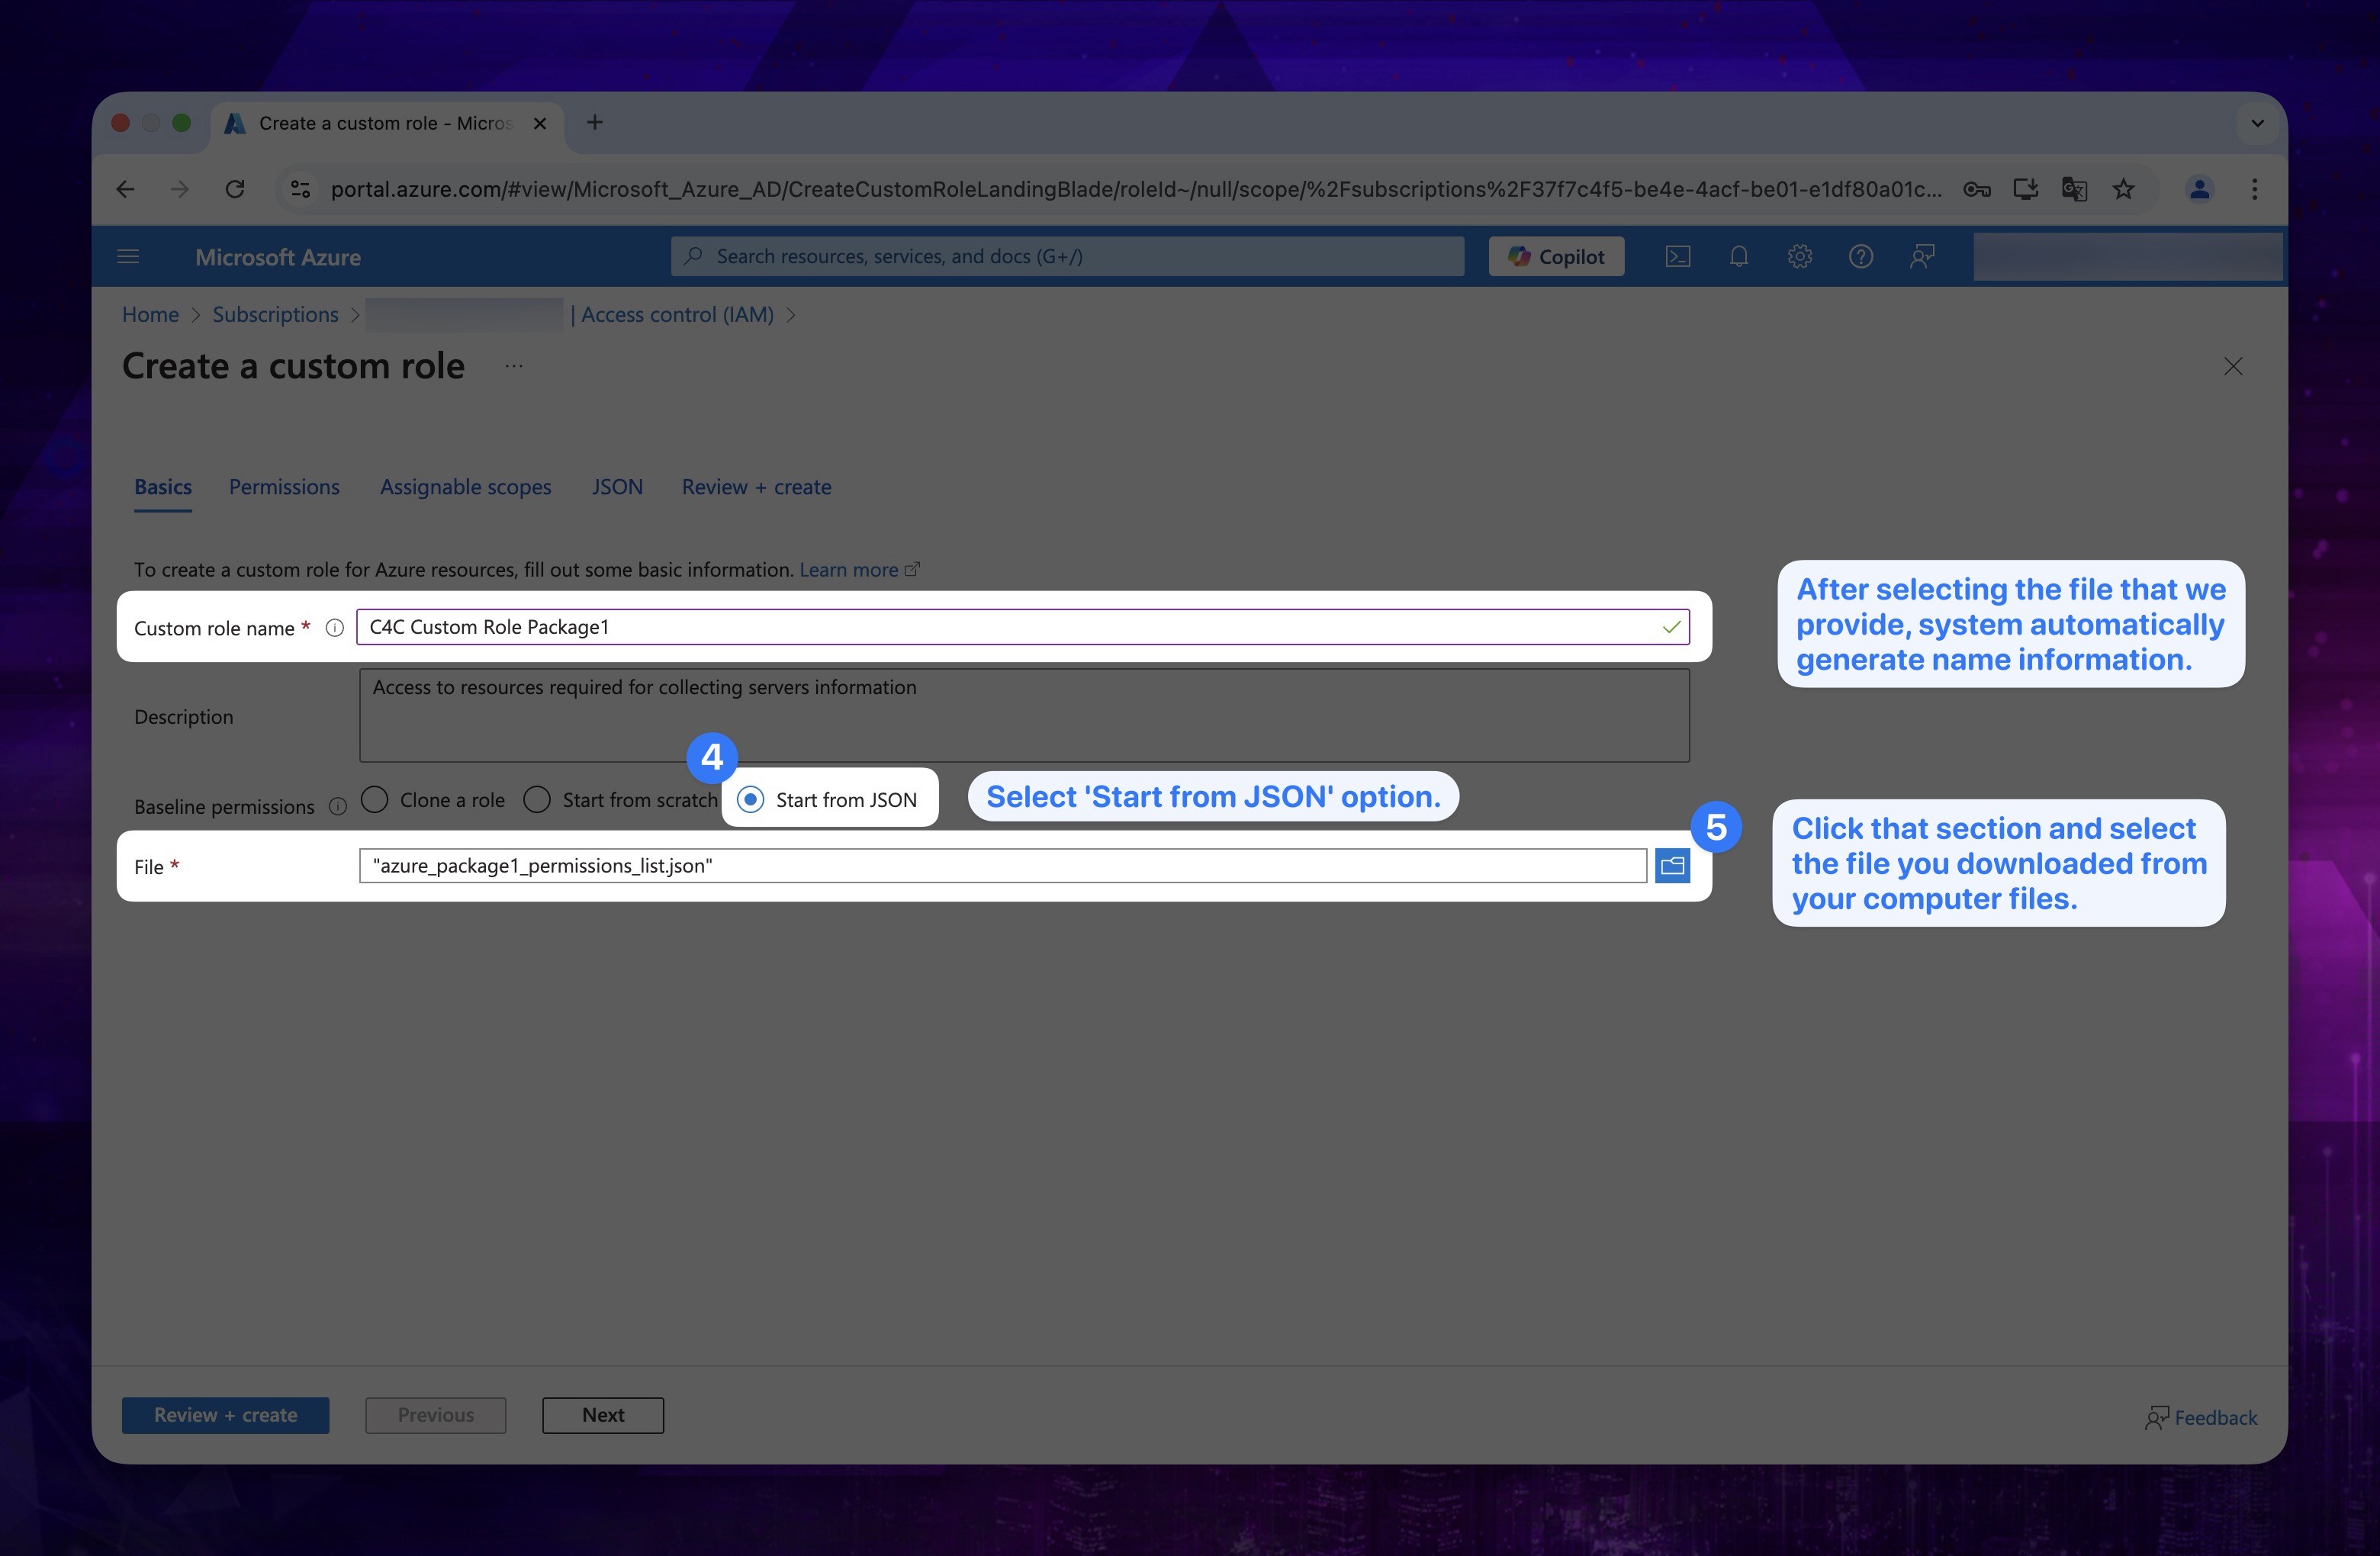
Task: Click the Custom role name input field
Action: click(x=1024, y=625)
